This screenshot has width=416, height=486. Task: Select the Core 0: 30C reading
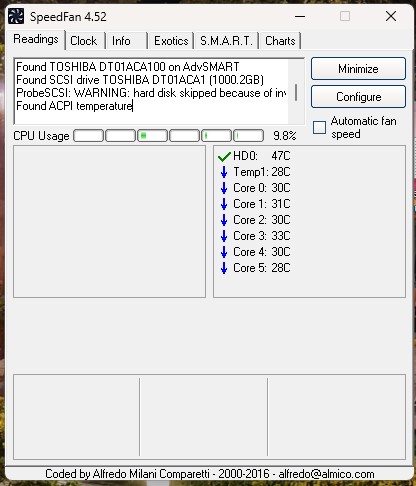tap(262, 188)
